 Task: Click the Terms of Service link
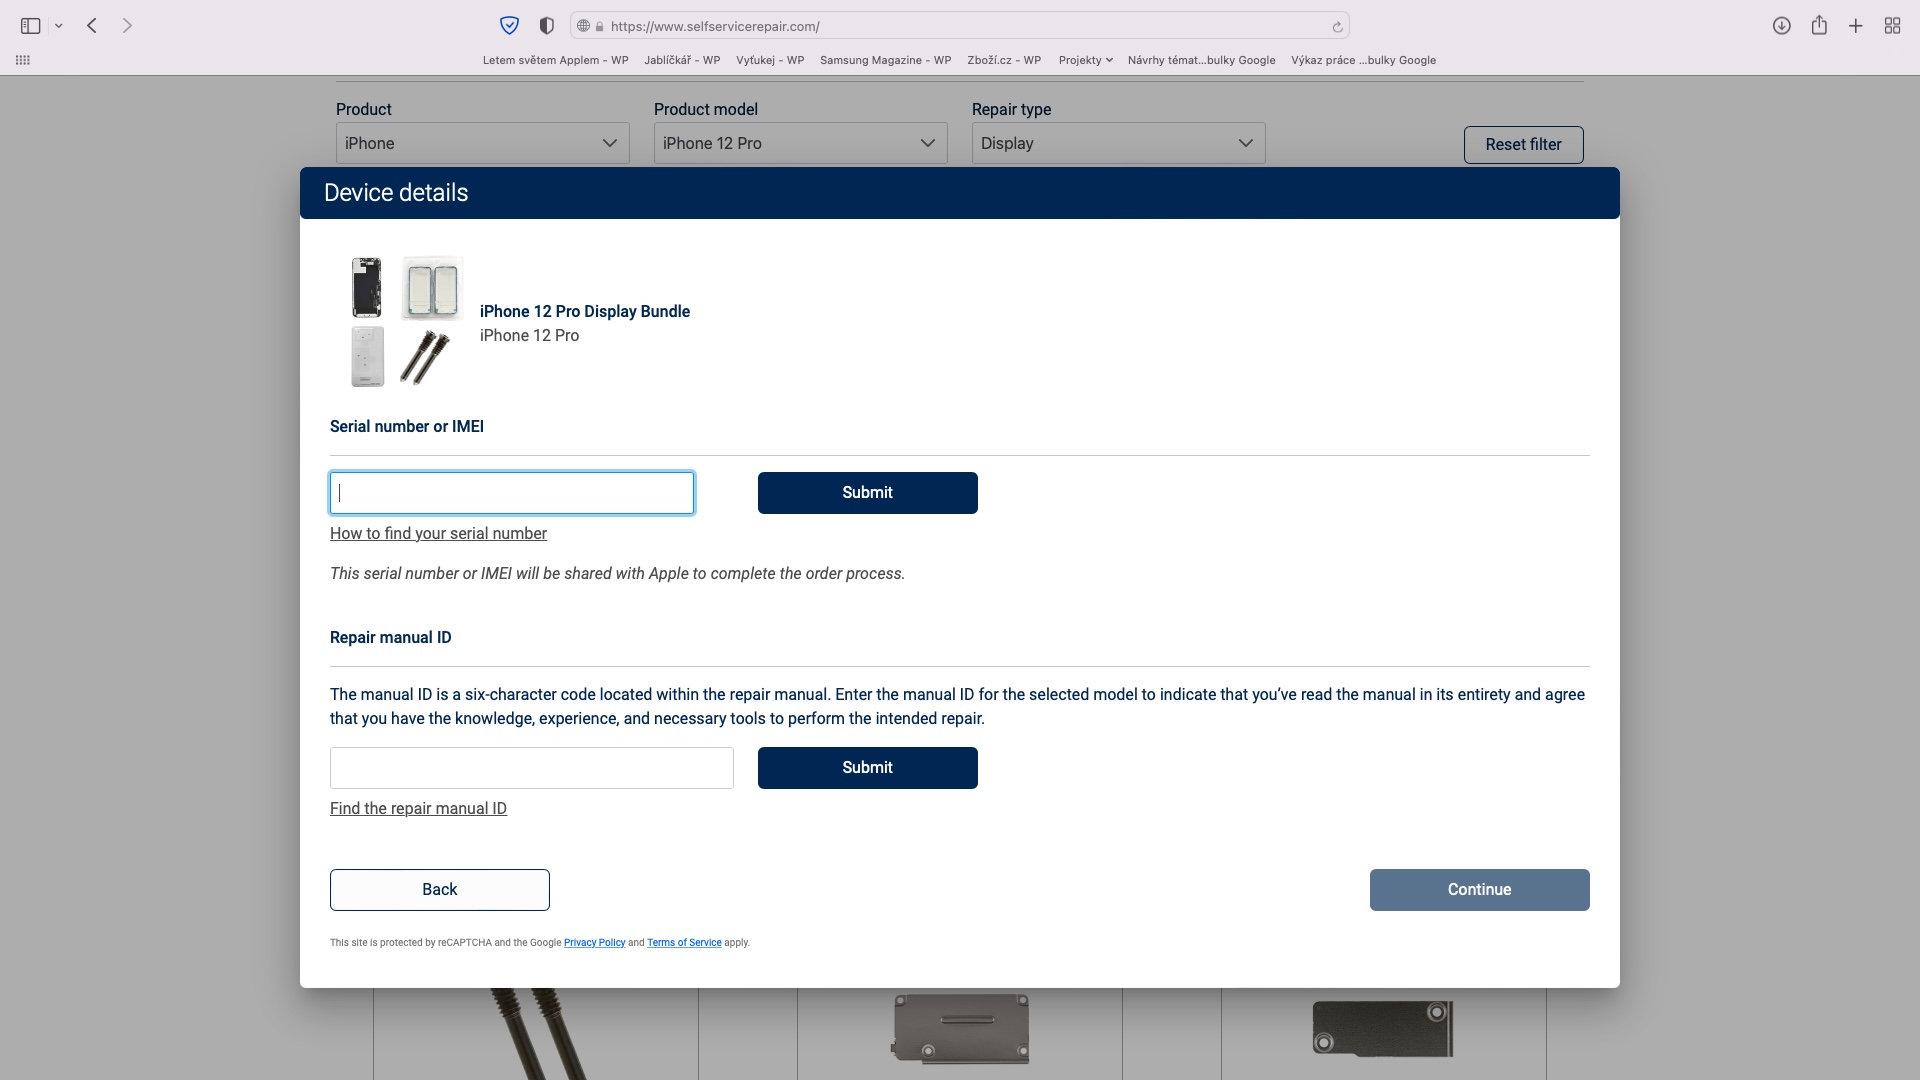[684, 942]
